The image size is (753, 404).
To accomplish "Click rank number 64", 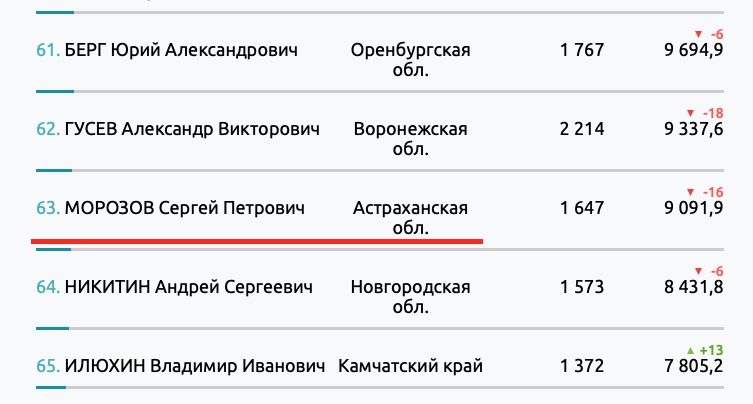I will [47, 287].
